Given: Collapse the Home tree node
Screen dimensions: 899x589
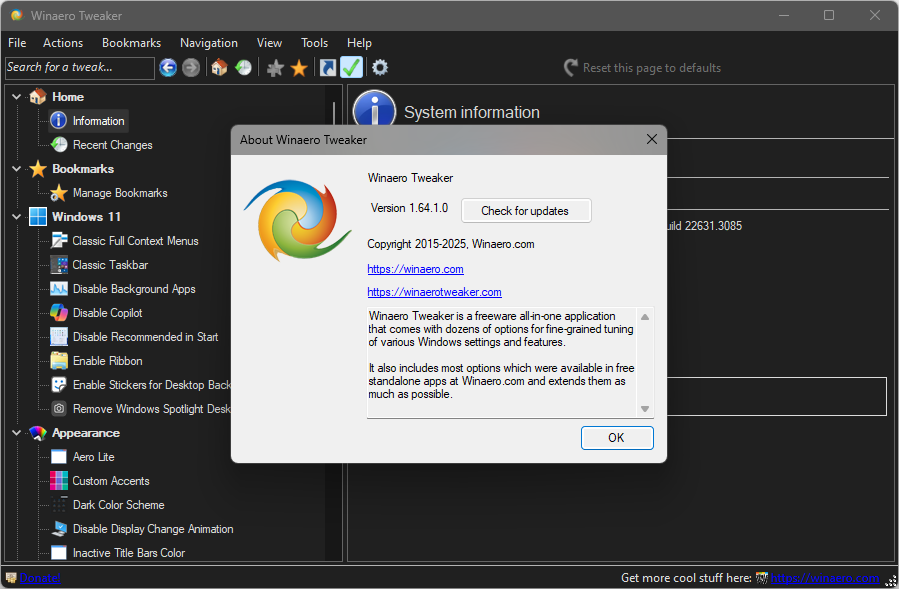Looking at the screenshot, I should tap(17, 97).
